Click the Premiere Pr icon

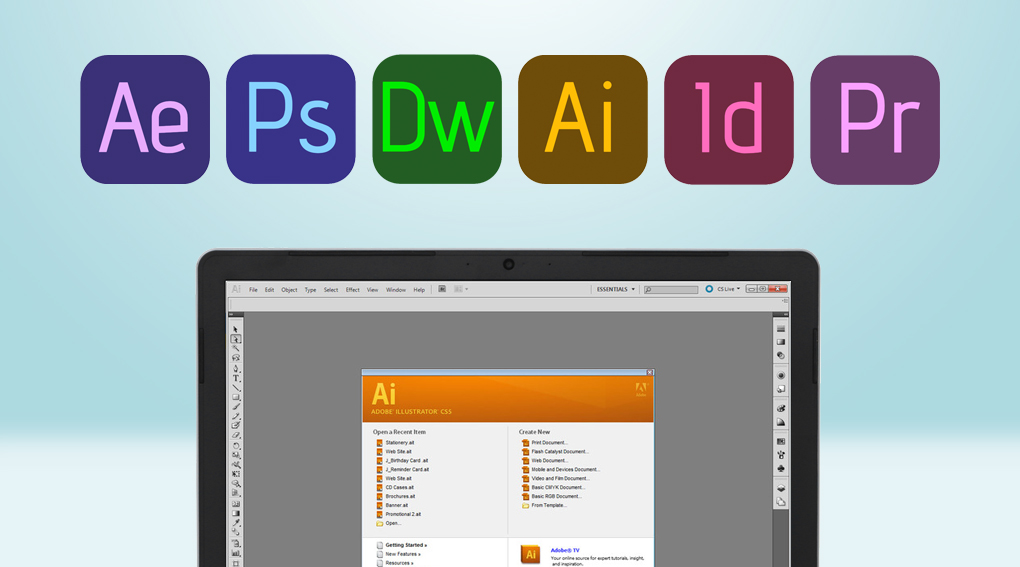(x=875, y=119)
